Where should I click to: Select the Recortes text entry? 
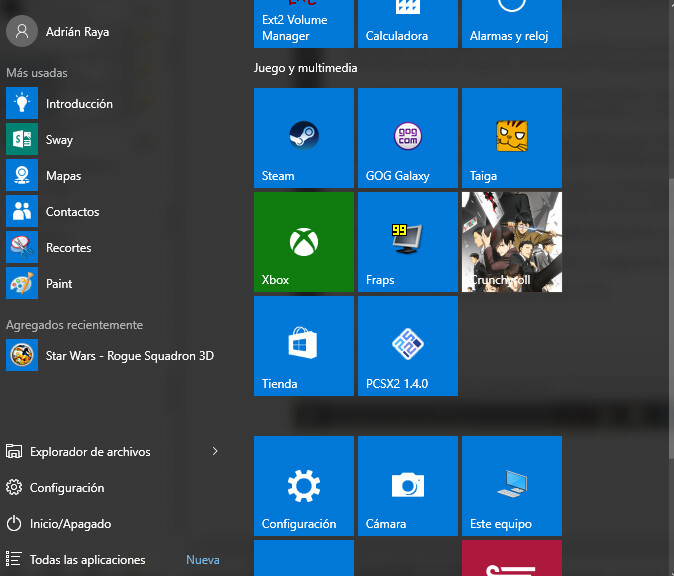click(68, 248)
